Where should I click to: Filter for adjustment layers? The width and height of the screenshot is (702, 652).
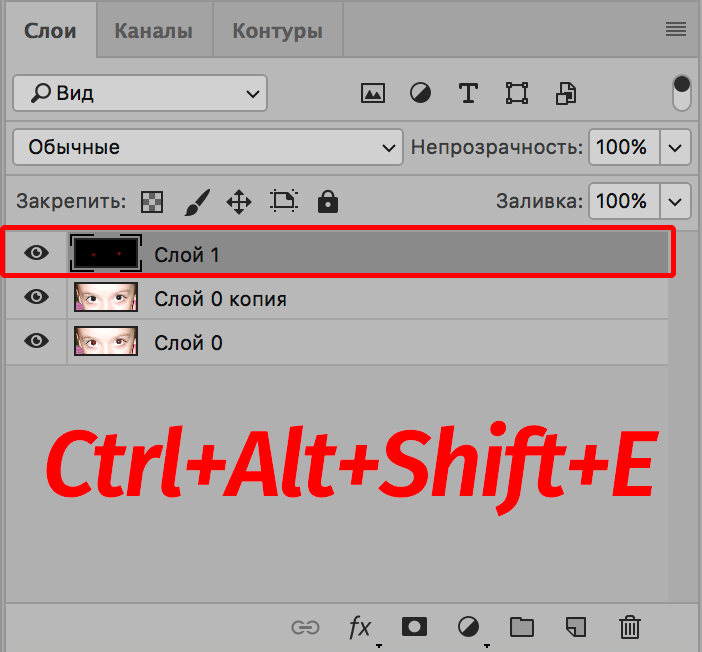pyautogui.click(x=420, y=94)
